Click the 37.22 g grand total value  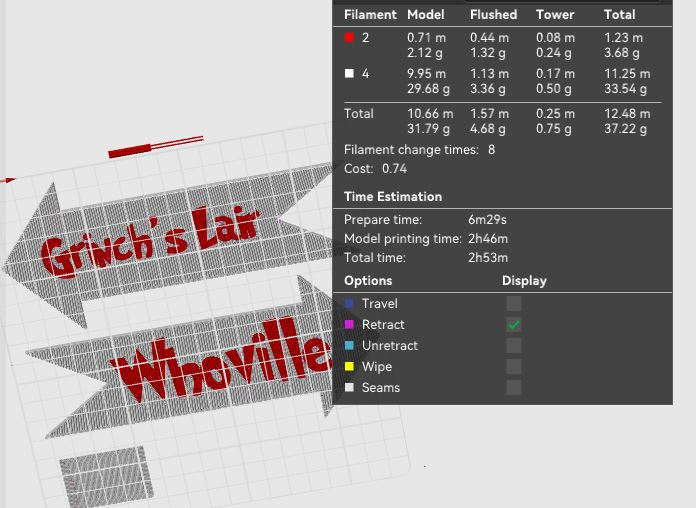[x=625, y=129]
